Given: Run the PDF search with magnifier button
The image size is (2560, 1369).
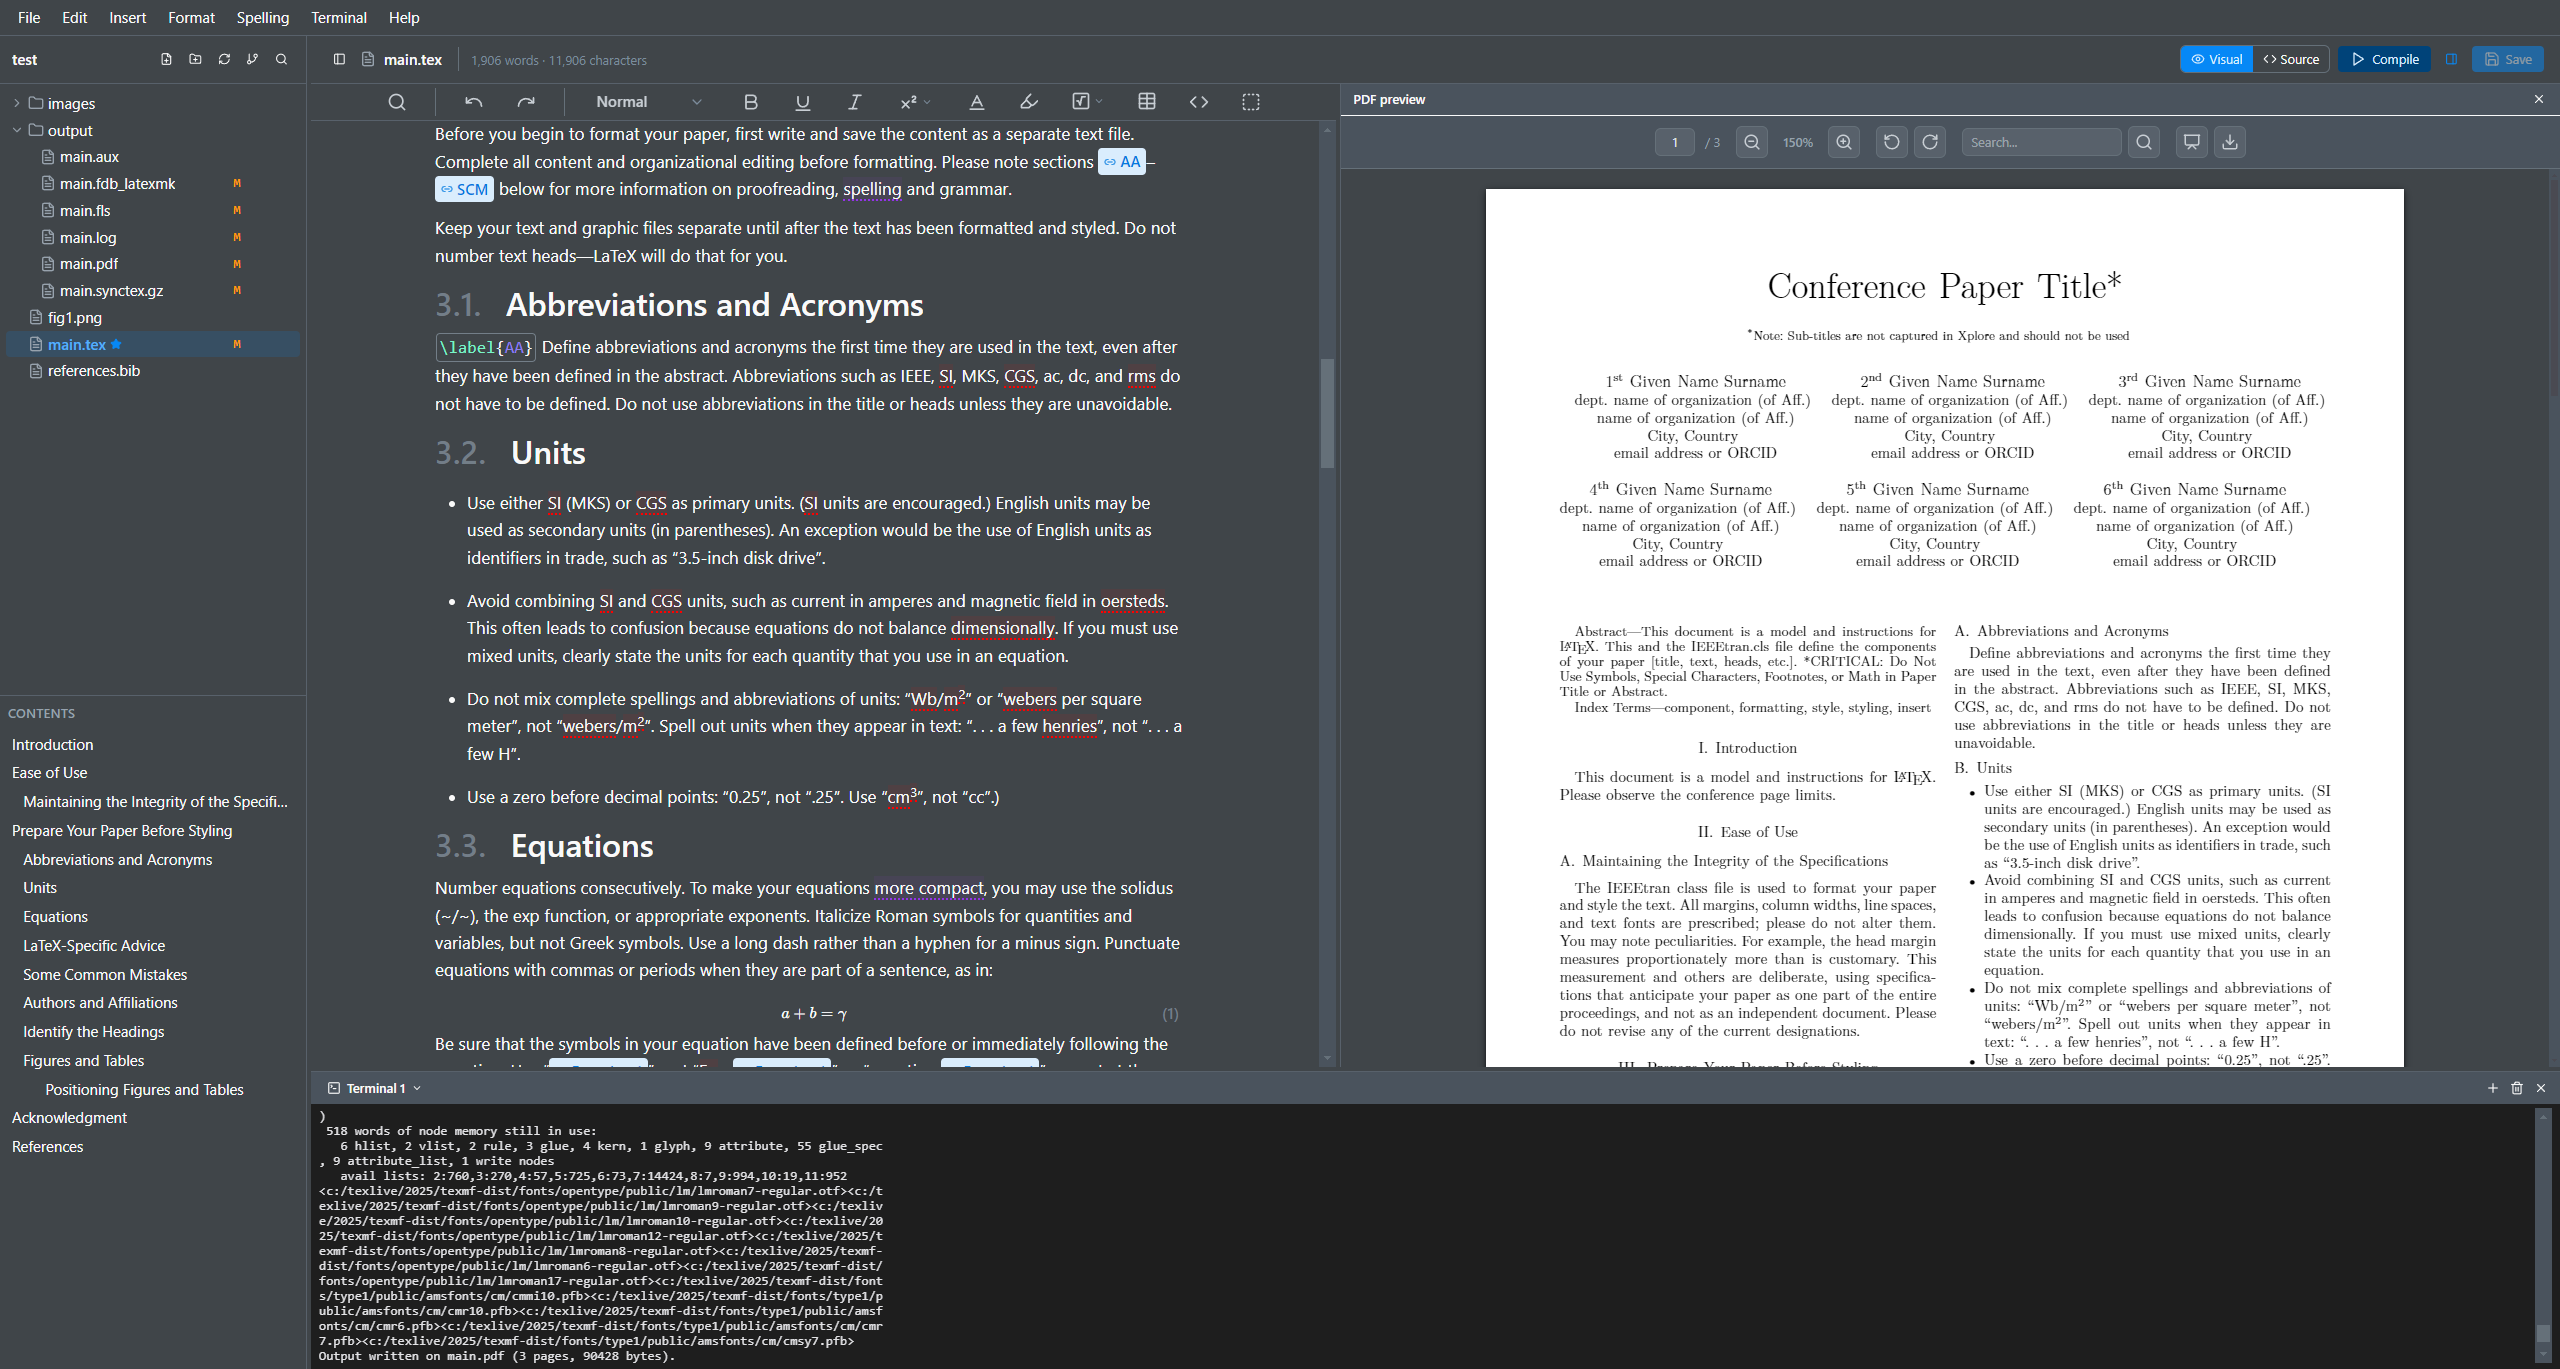Looking at the screenshot, I should tap(2144, 142).
